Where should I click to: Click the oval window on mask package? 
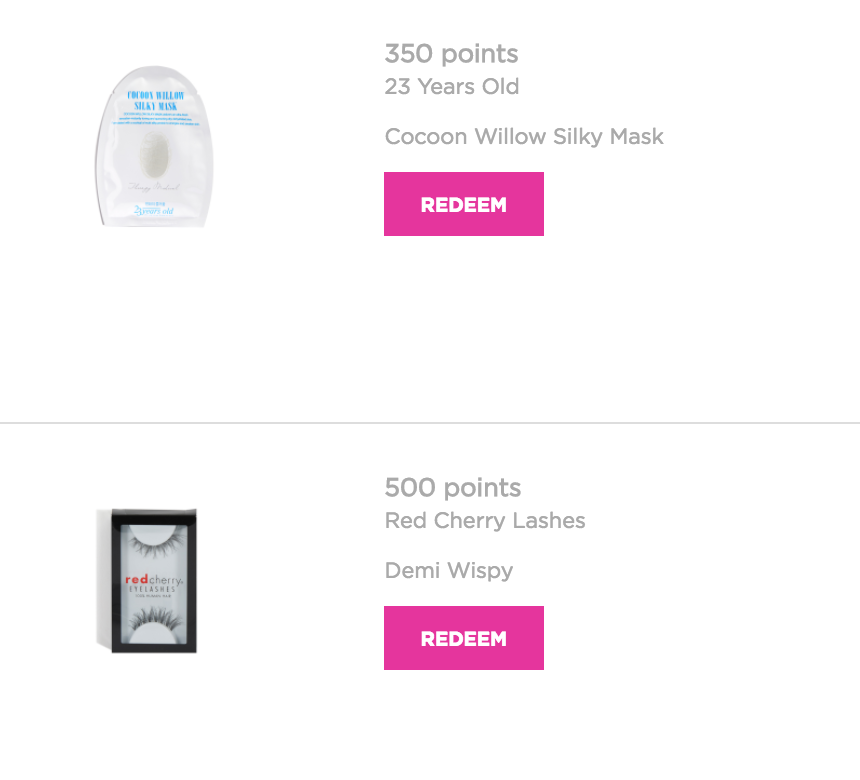[x=155, y=154]
